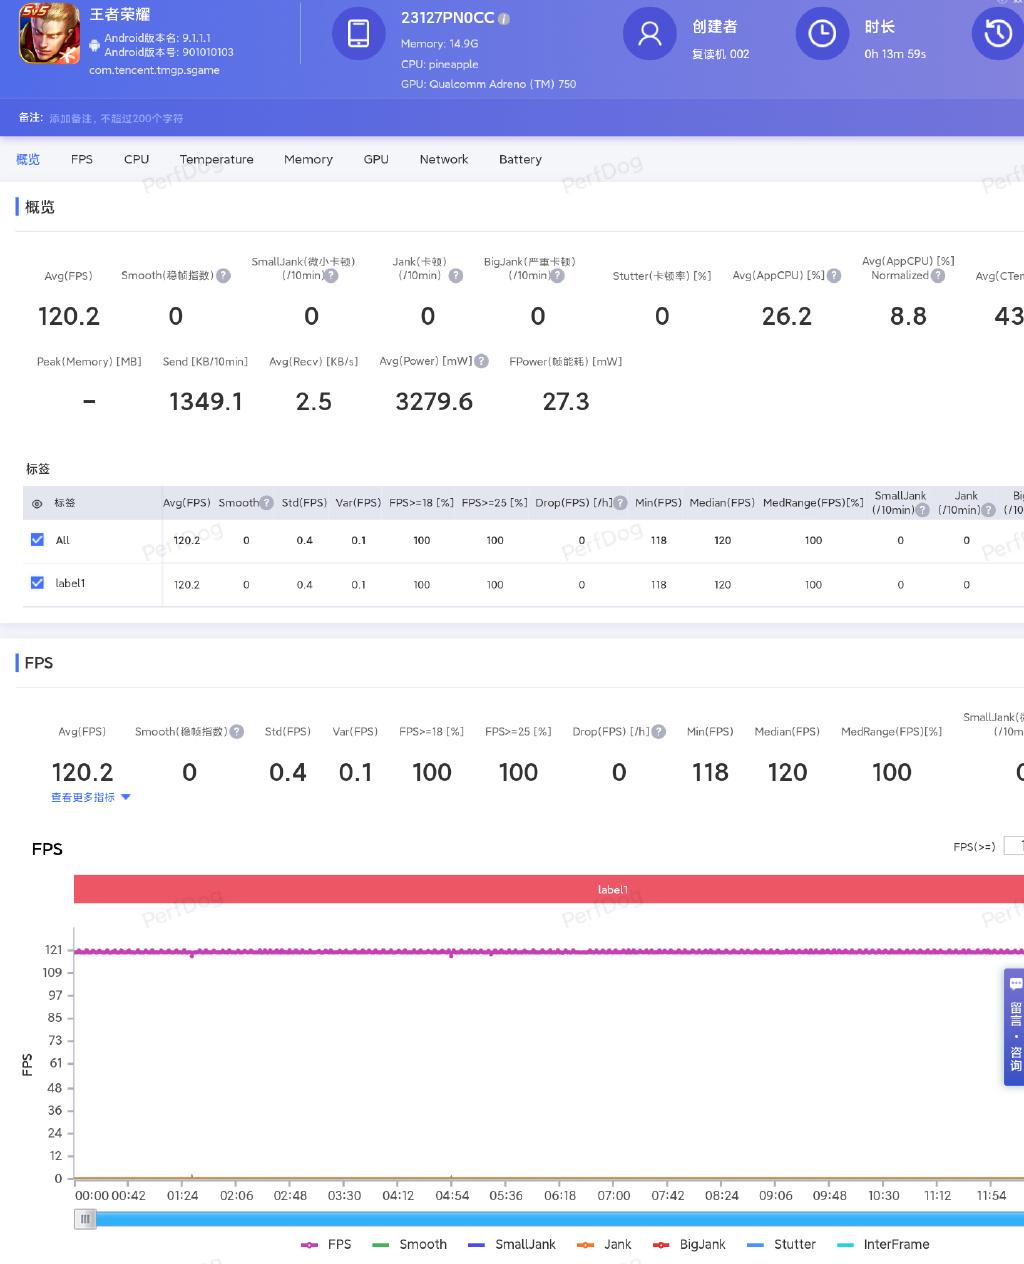Click the timeline range slider handle
Image resolution: width=1024 pixels, height=1264 pixels.
click(85, 1219)
